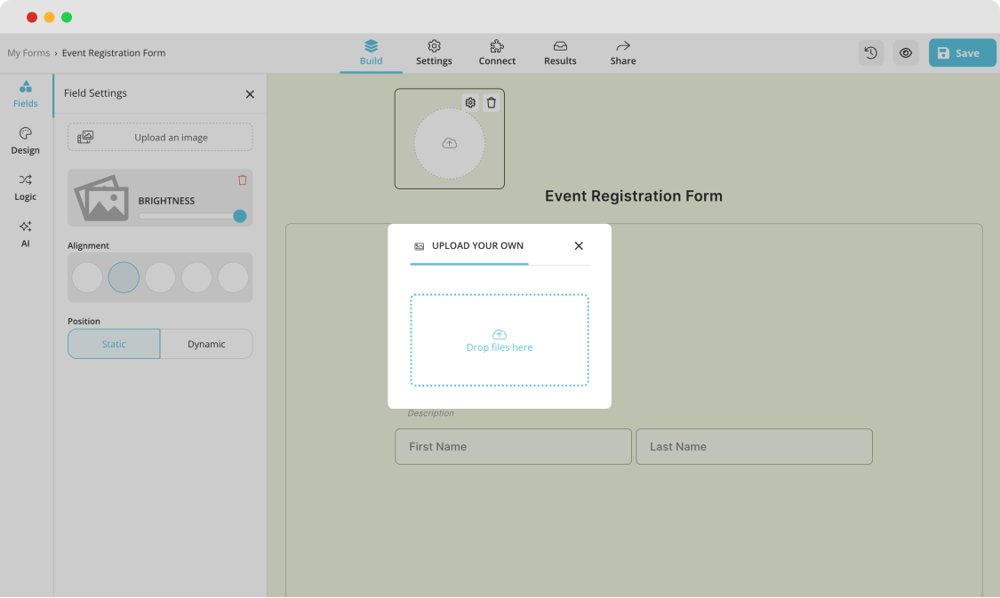Switch to the Settings tab
1000x598 pixels.
pyautogui.click(x=434, y=53)
